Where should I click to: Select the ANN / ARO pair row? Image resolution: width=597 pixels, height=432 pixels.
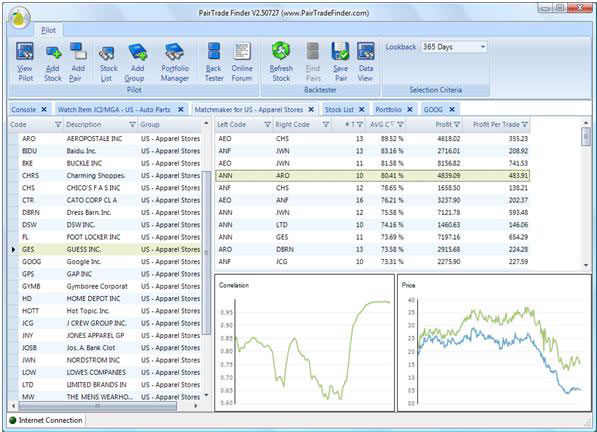point(372,175)
